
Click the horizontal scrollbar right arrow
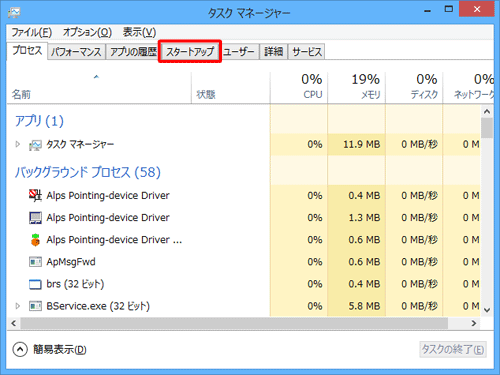pos(474,323)
